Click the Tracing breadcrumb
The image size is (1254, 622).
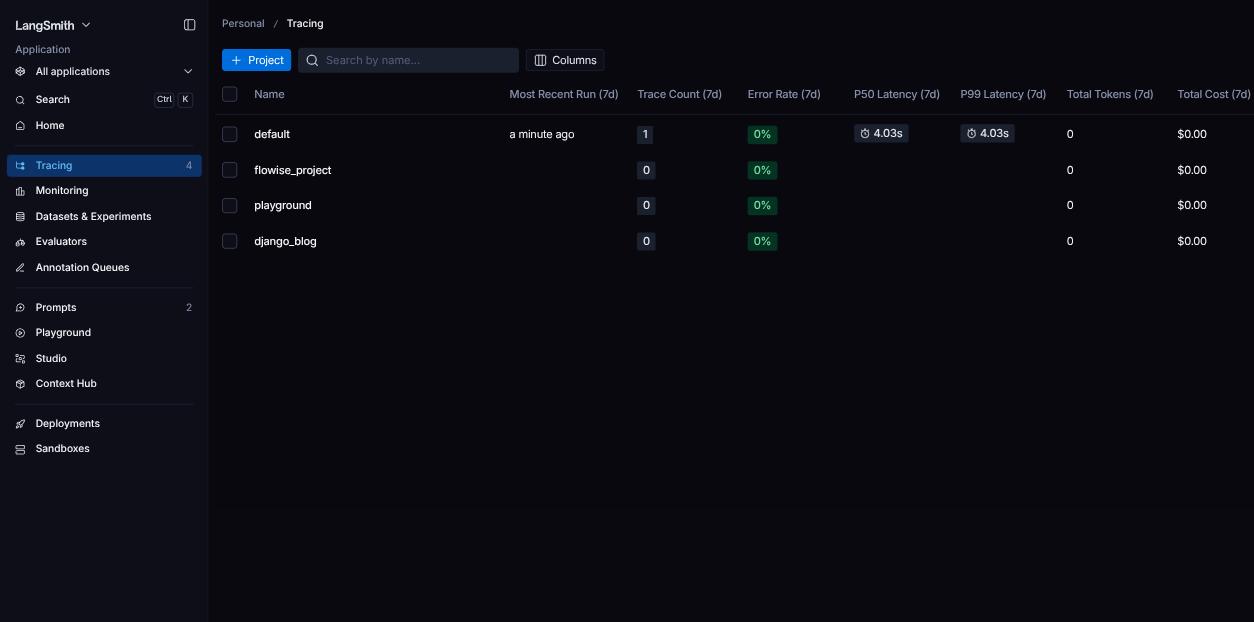305,23
